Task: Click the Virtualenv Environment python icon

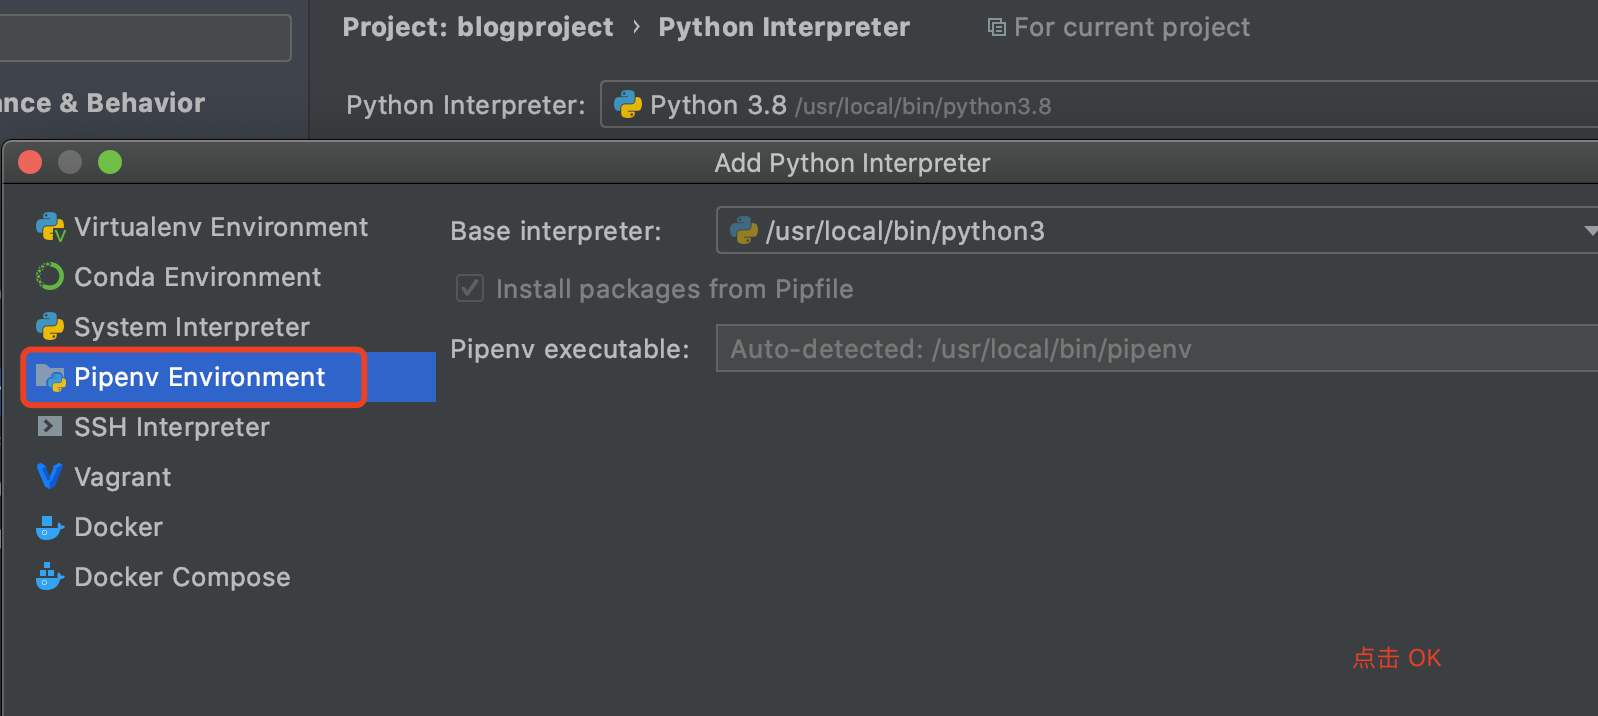Action: (x=50, y=228)
